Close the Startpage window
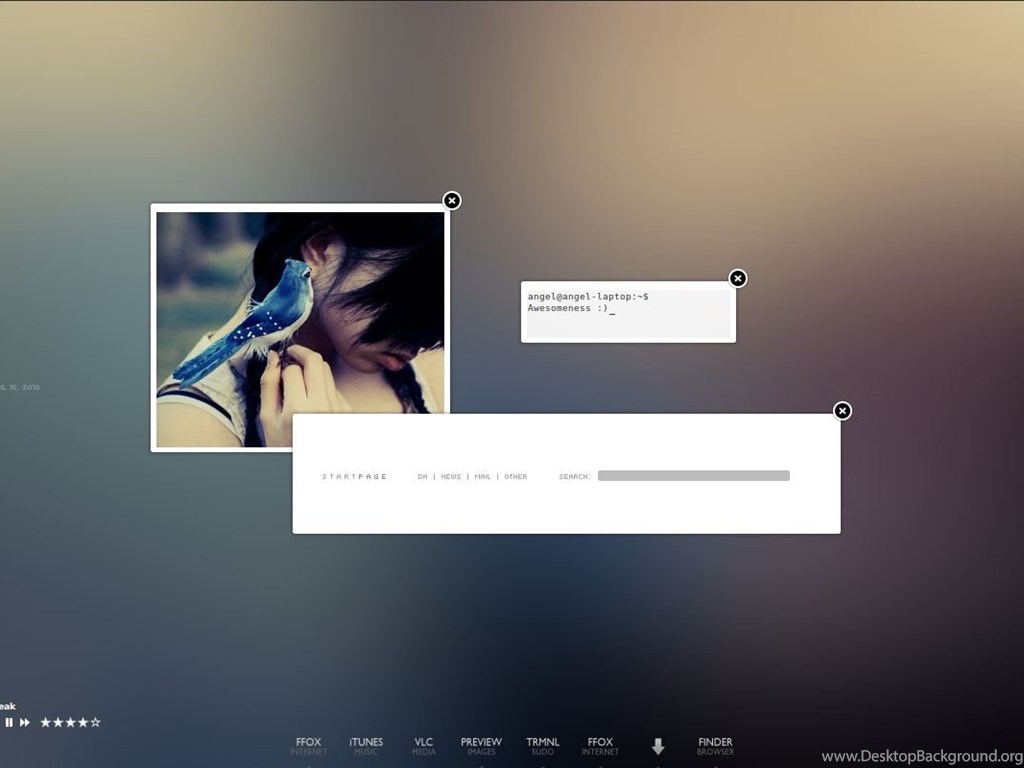 pos(843,411)
